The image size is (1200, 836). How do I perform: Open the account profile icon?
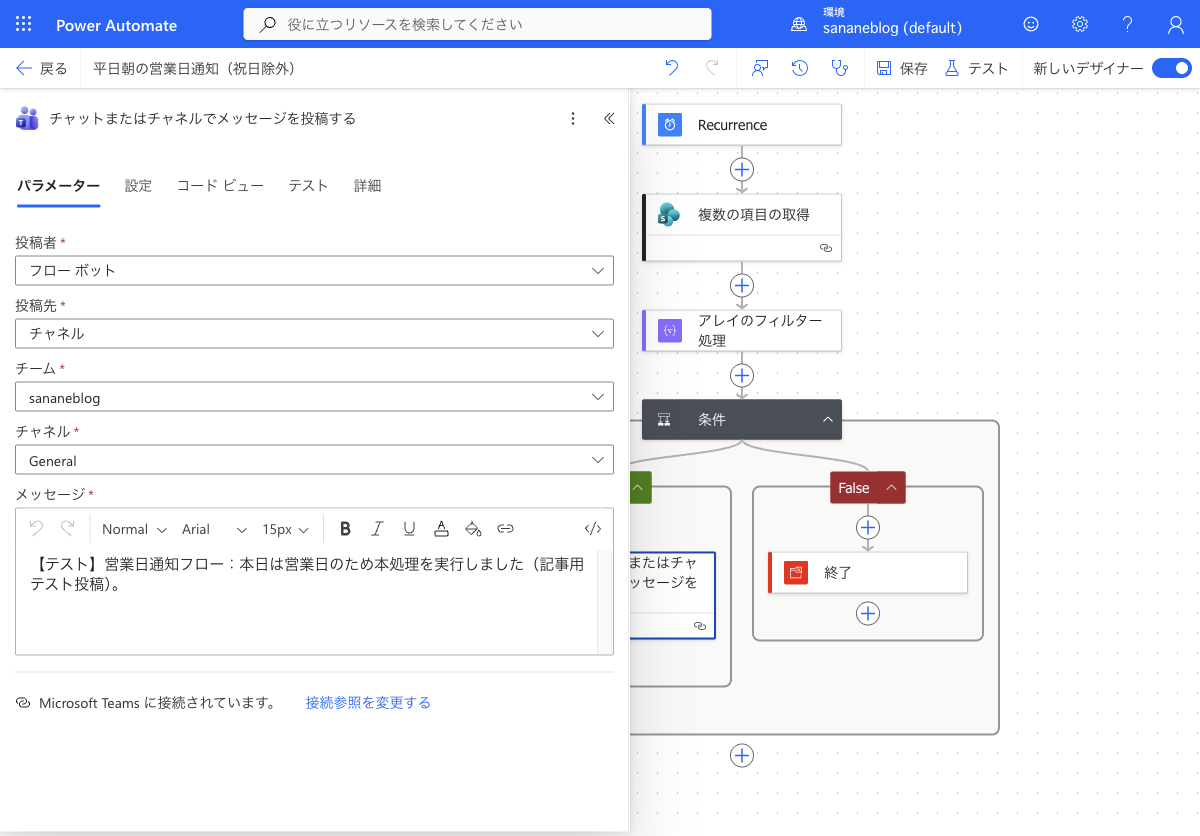click(1176, 25)
